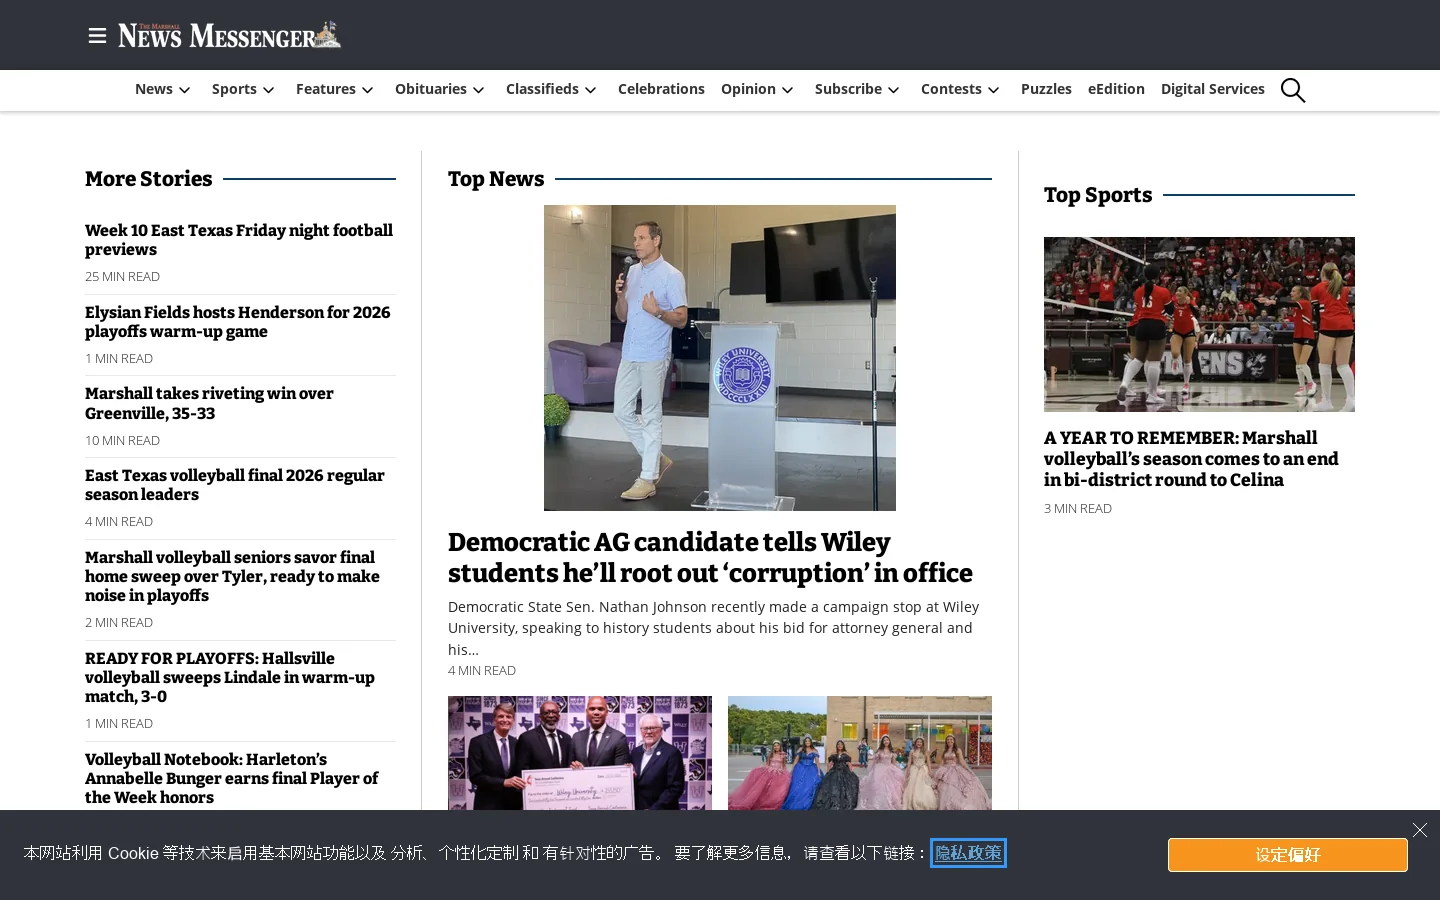Click the '10 MIN READ' label
This screenshot has height=900, width=1440.
point(122,441)
